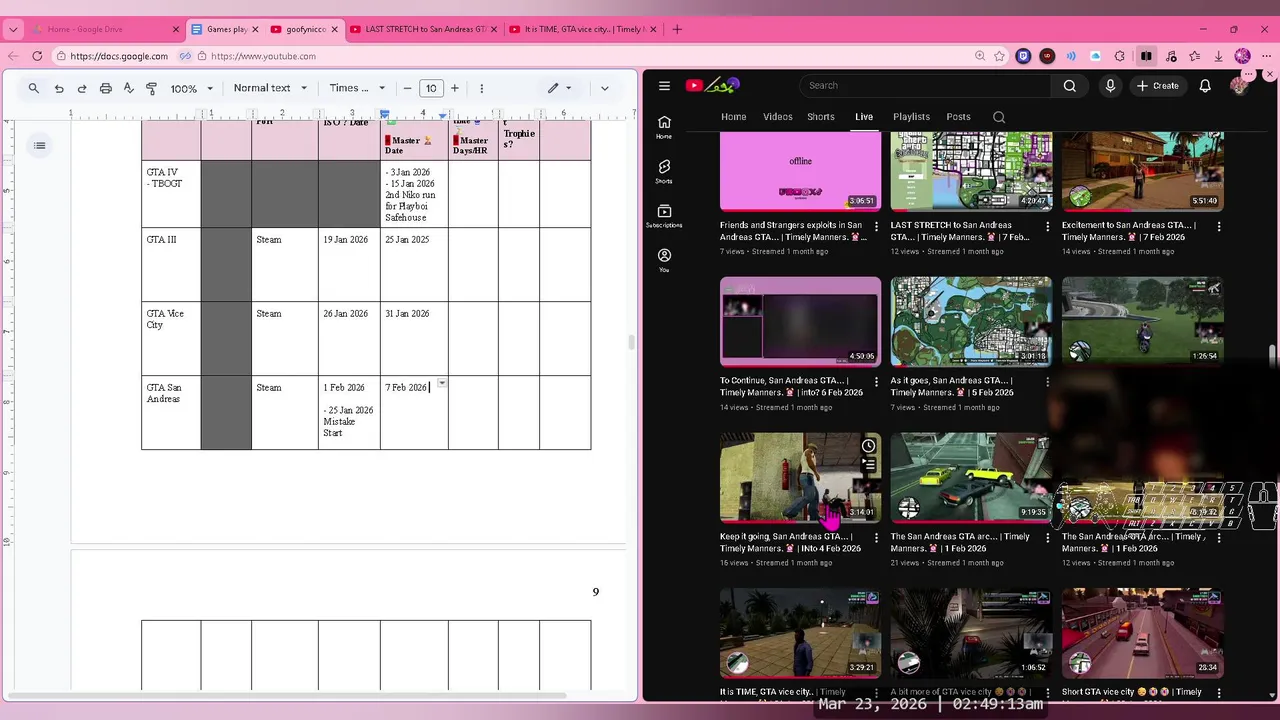1280x720 pixels.
Task: Click the GTA Vice City table cell
Action: (171, 338)
